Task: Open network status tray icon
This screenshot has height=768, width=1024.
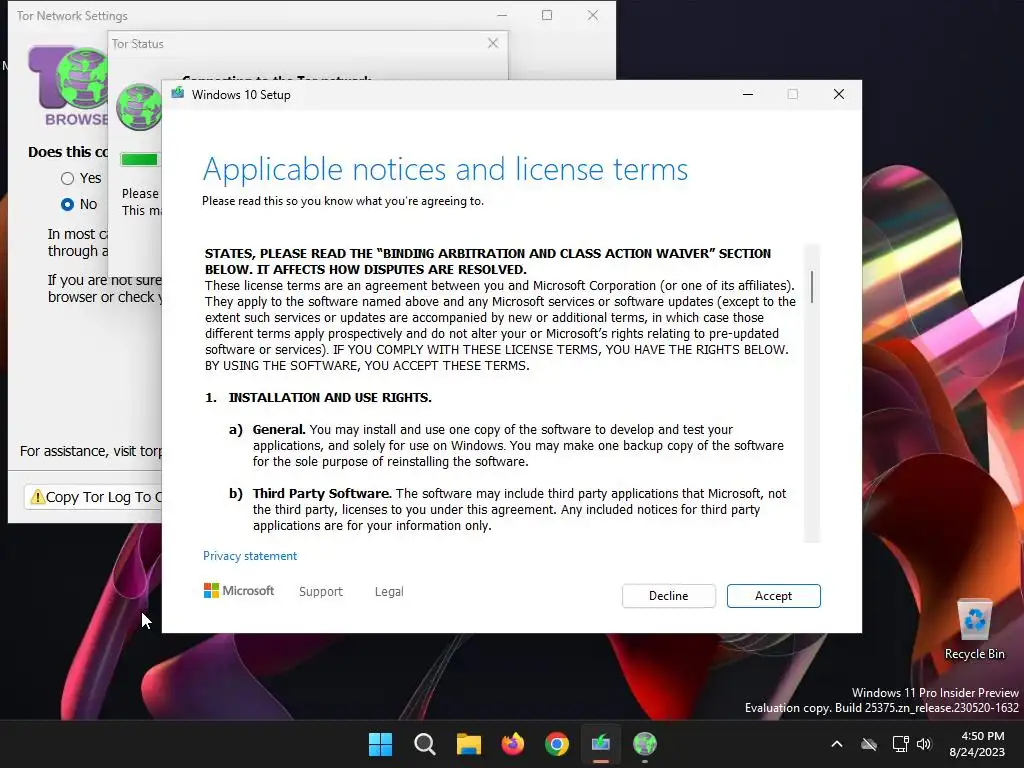Action: [x=901, y=744]
